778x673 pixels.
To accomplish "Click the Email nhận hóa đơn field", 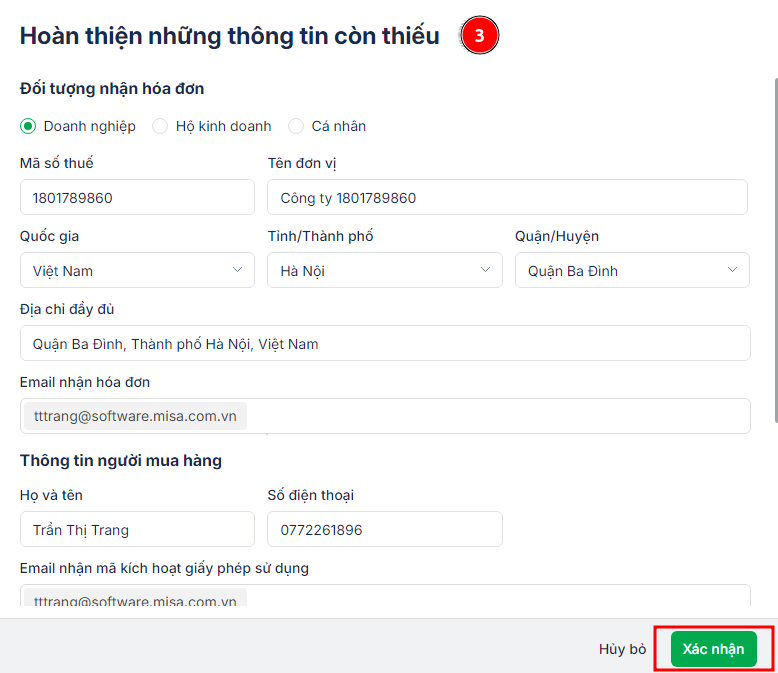I will tap(385, 416).
